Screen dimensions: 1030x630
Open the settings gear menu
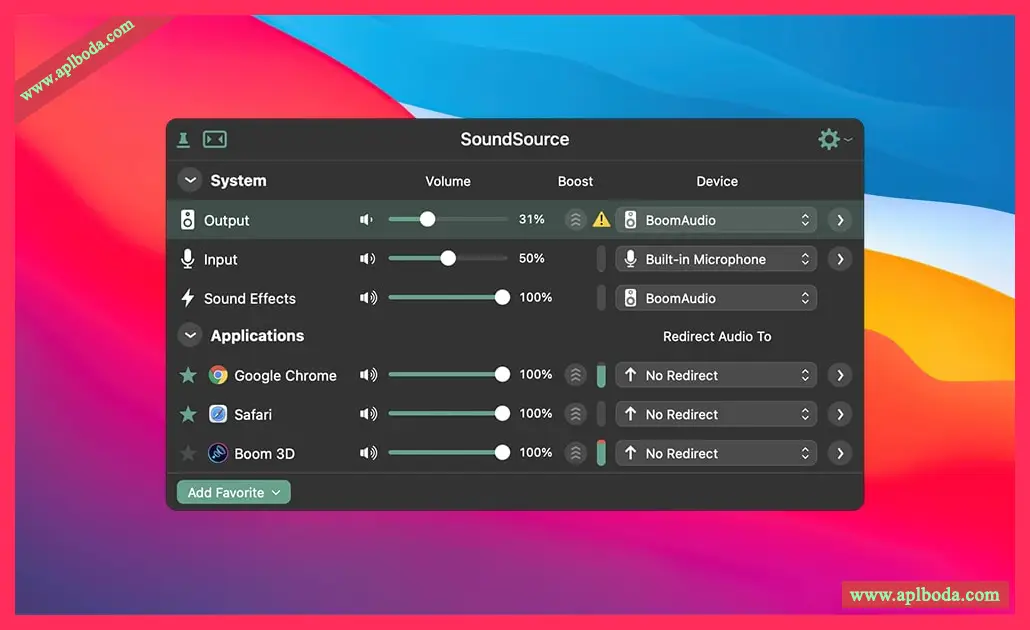coord(830,140)
